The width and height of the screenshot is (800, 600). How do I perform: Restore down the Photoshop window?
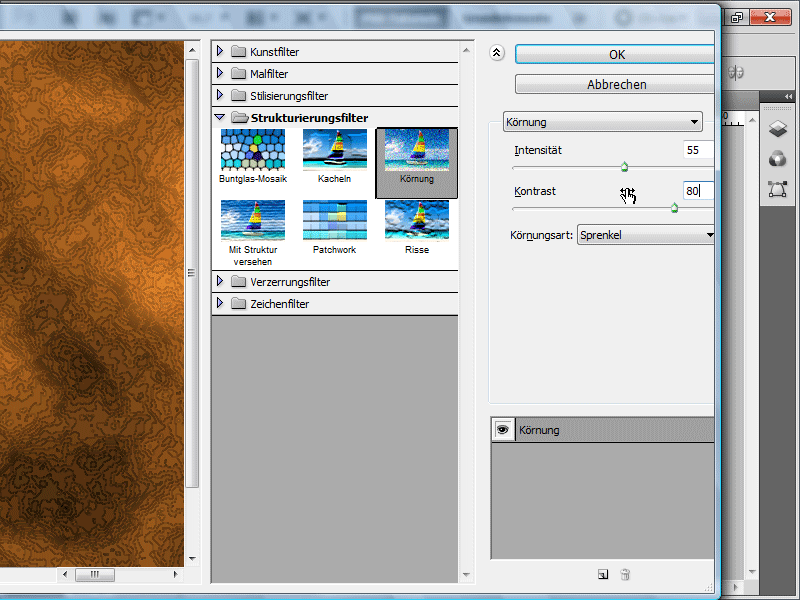pos(737,17)
